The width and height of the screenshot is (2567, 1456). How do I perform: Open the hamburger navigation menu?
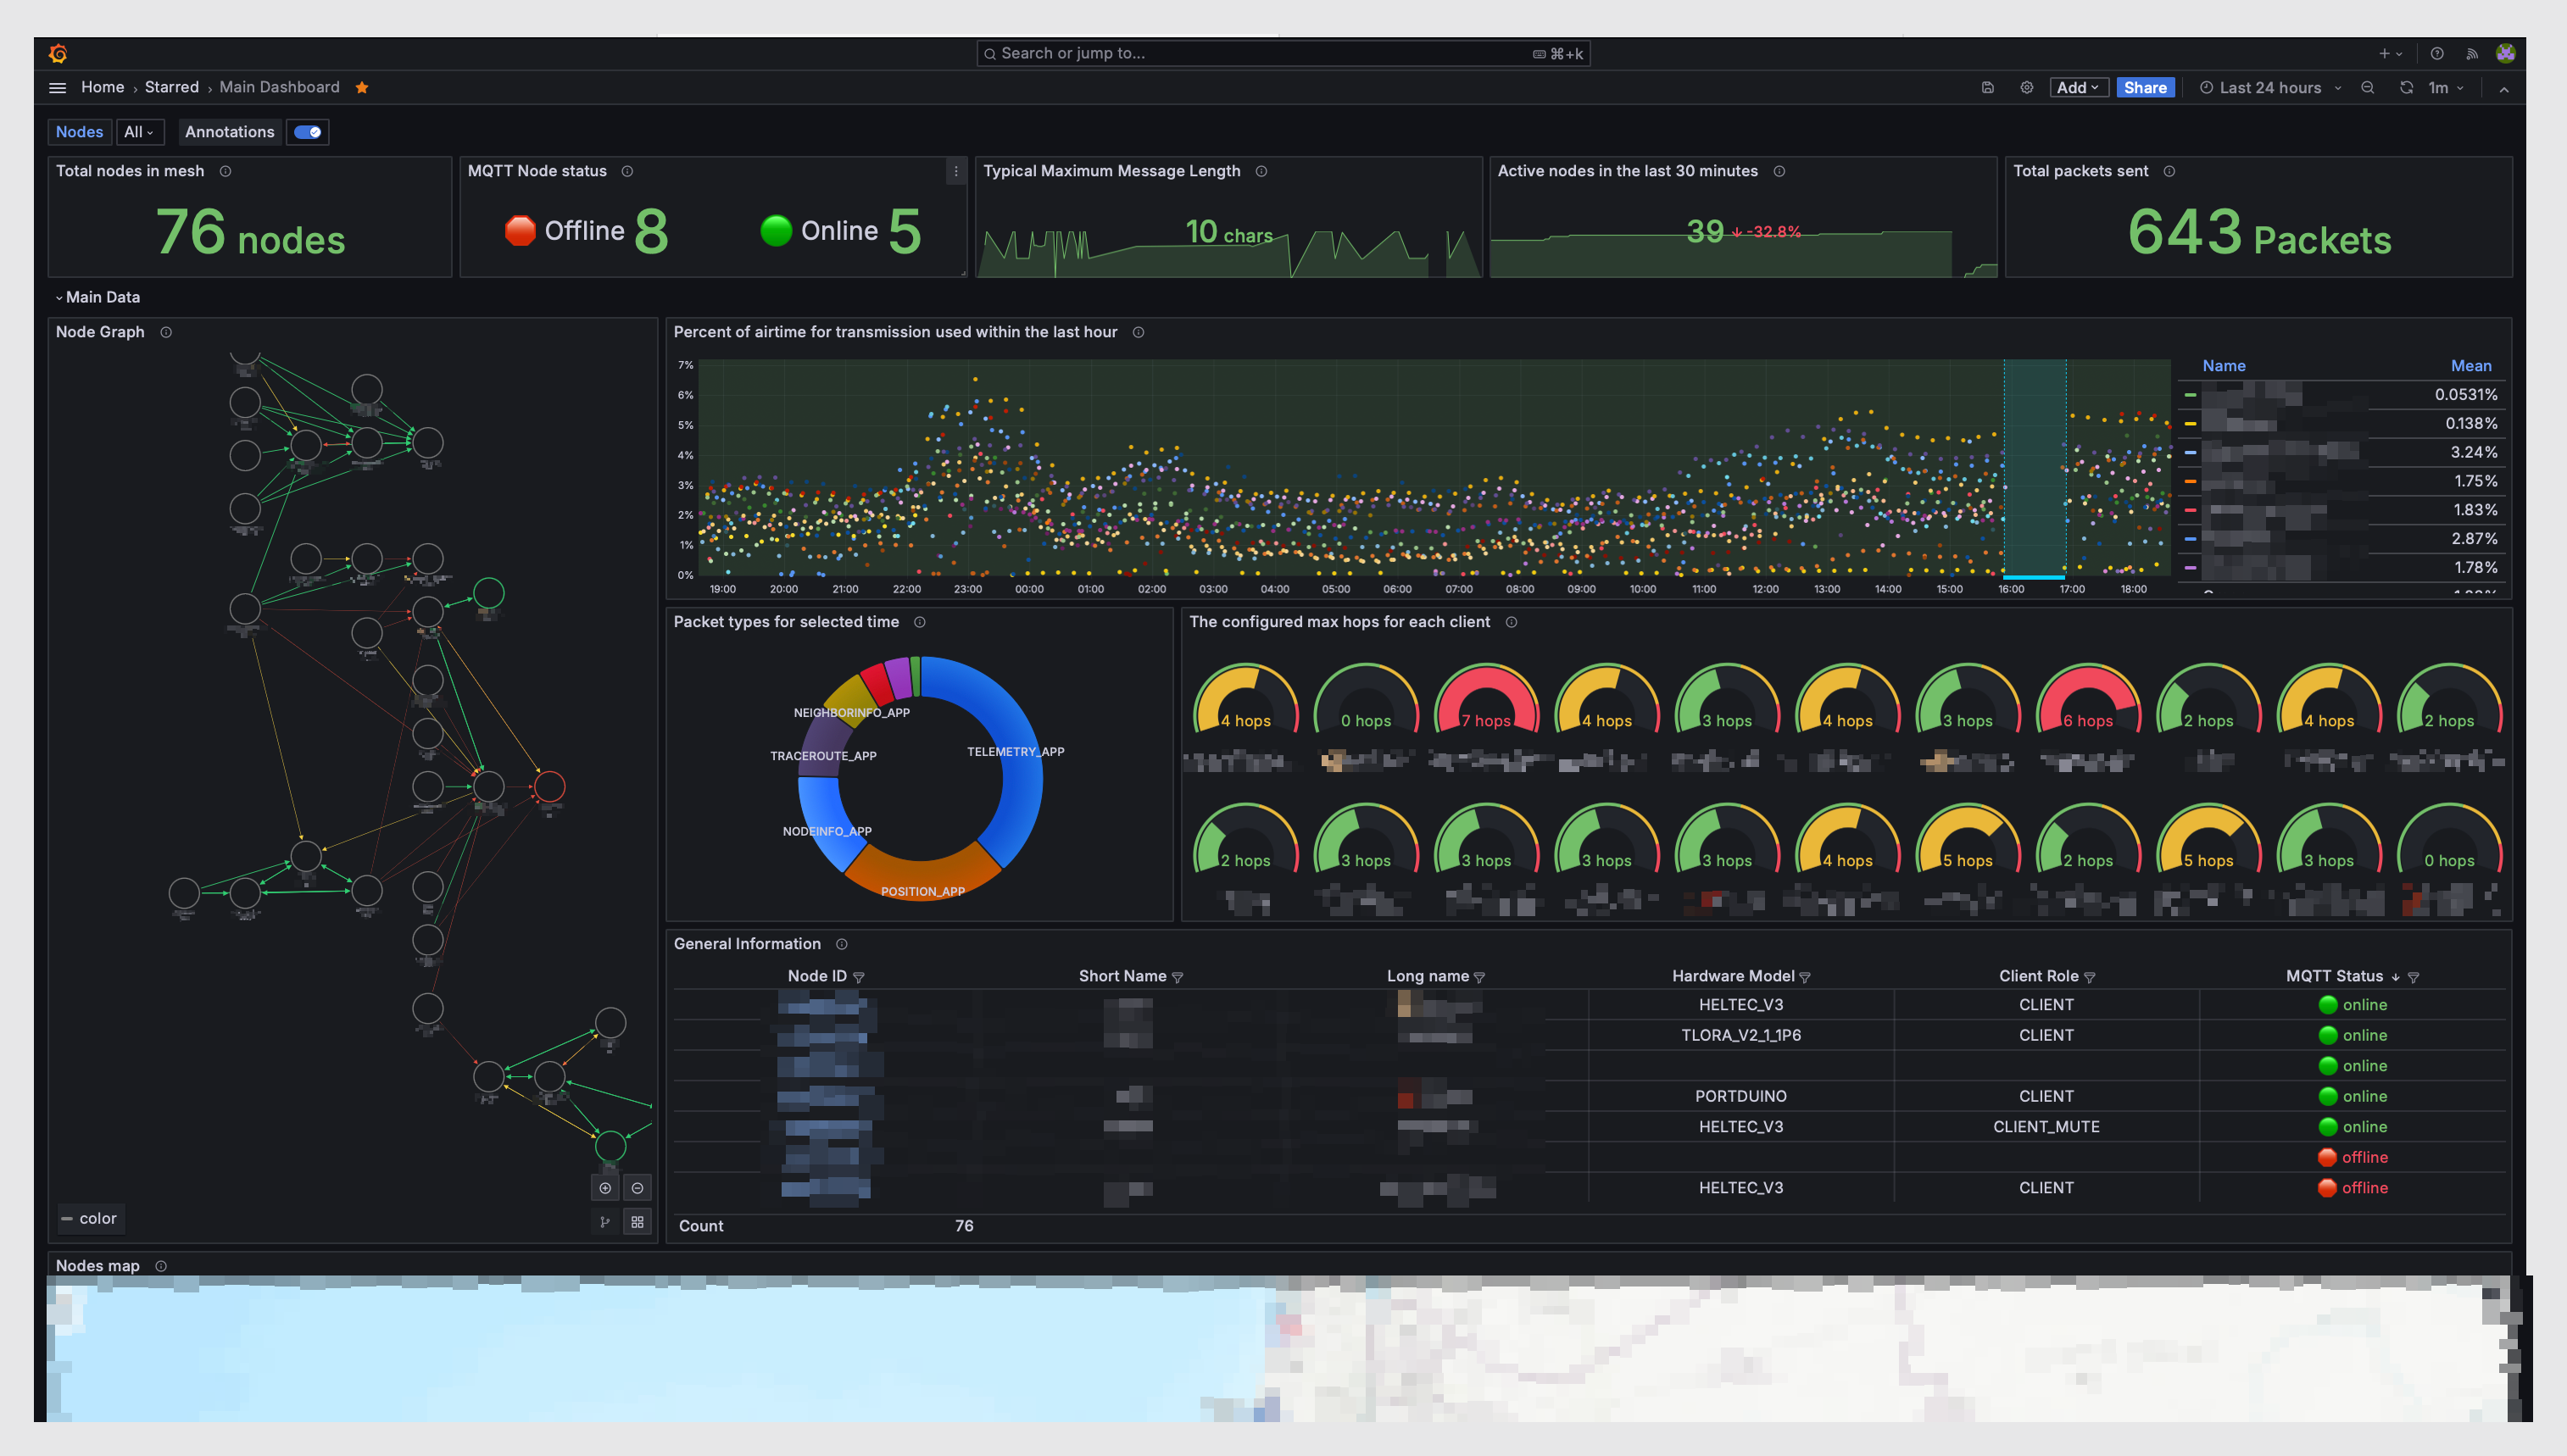pos(58,88)
